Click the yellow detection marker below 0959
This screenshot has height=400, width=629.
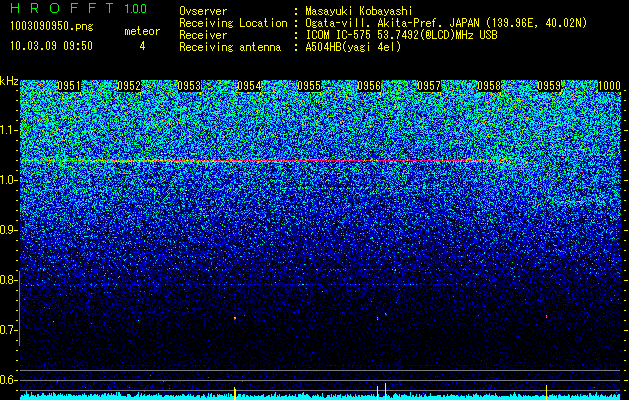[x=546, y=392]
